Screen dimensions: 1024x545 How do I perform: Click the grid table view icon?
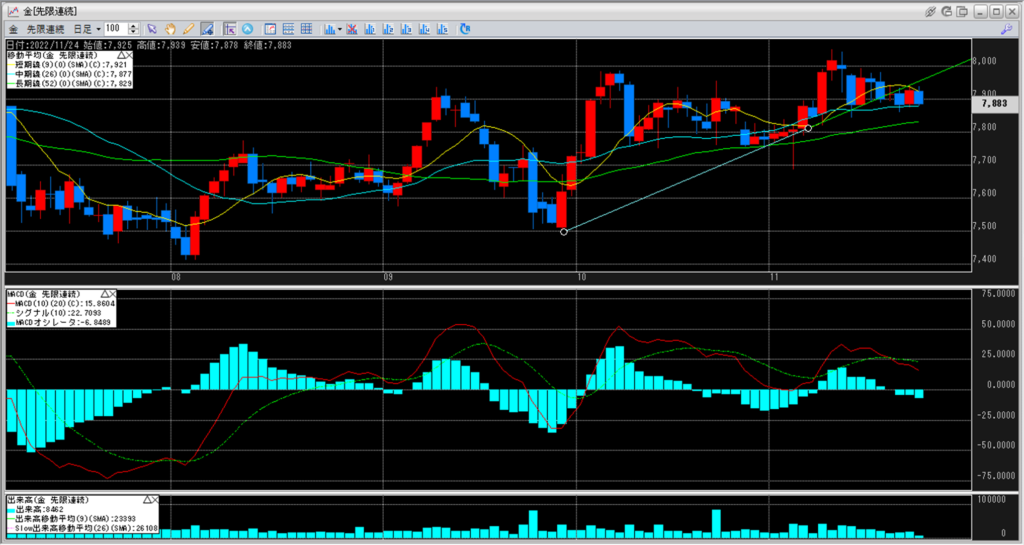(306, 29)
